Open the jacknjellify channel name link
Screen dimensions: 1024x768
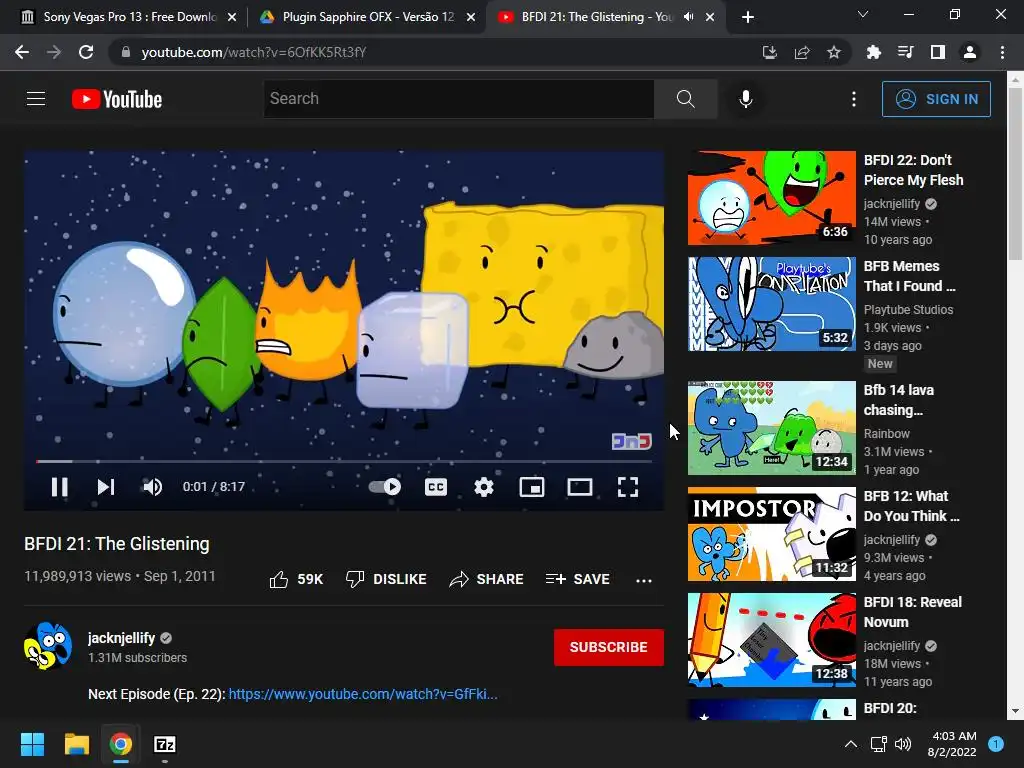(121, 638)
